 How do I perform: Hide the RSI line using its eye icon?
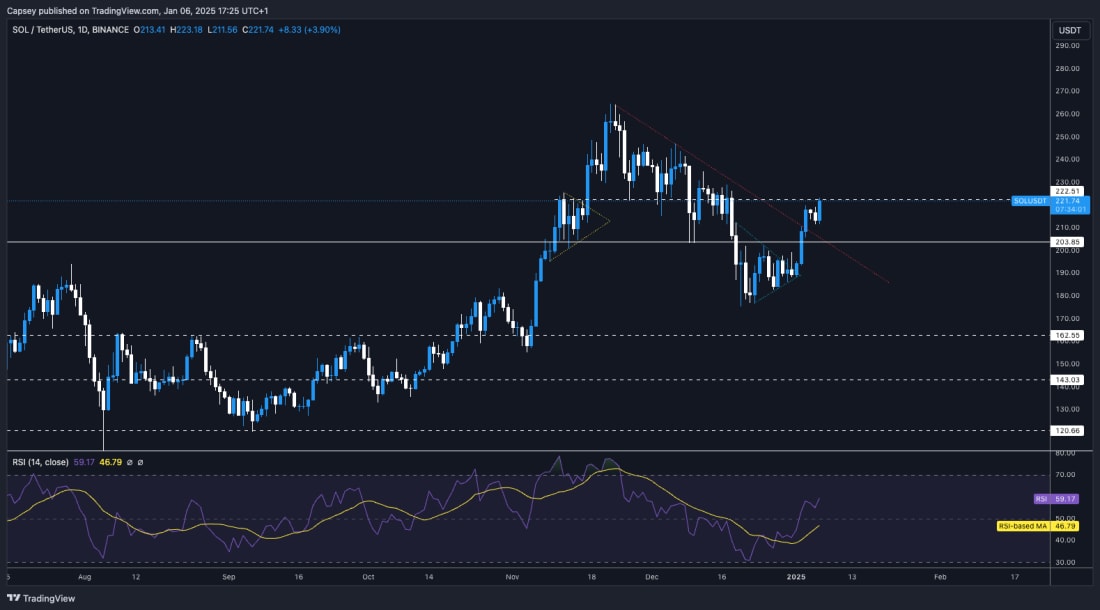[130, 462]
